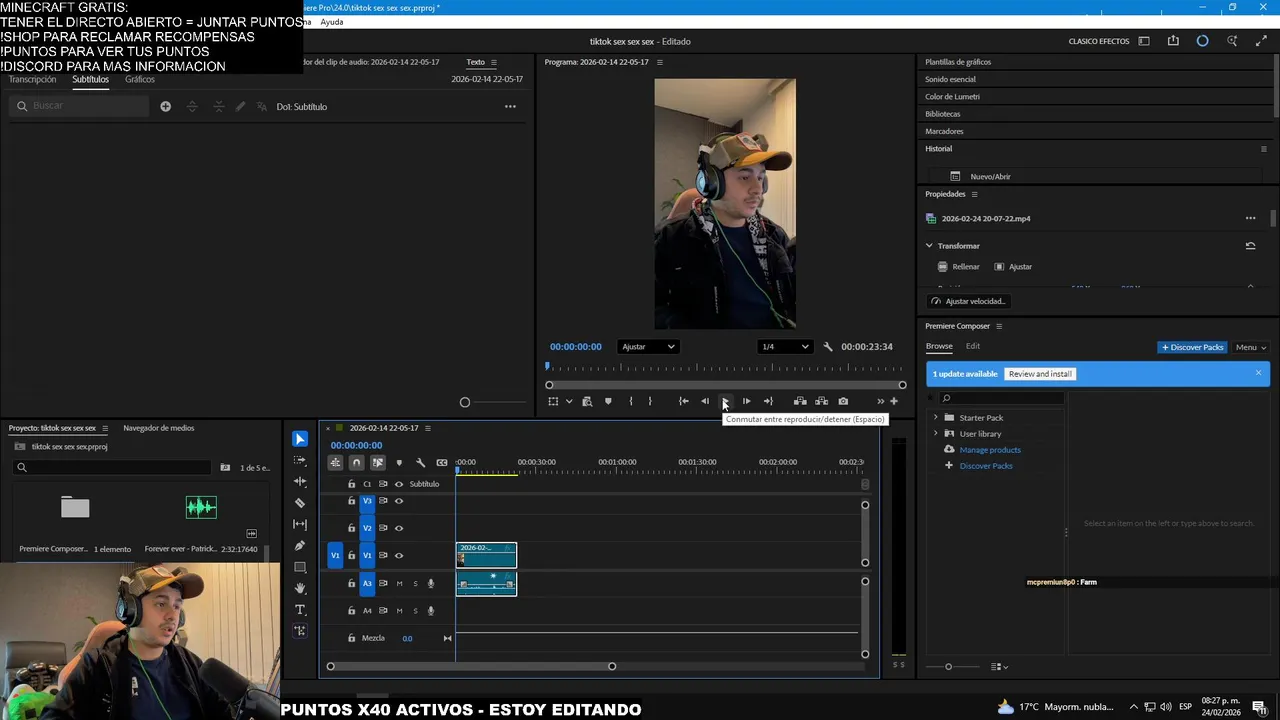Screen dimensions: 1280x720
Task: Select the Type text tool
Action: pyautogui.click(x=300, y=609)
